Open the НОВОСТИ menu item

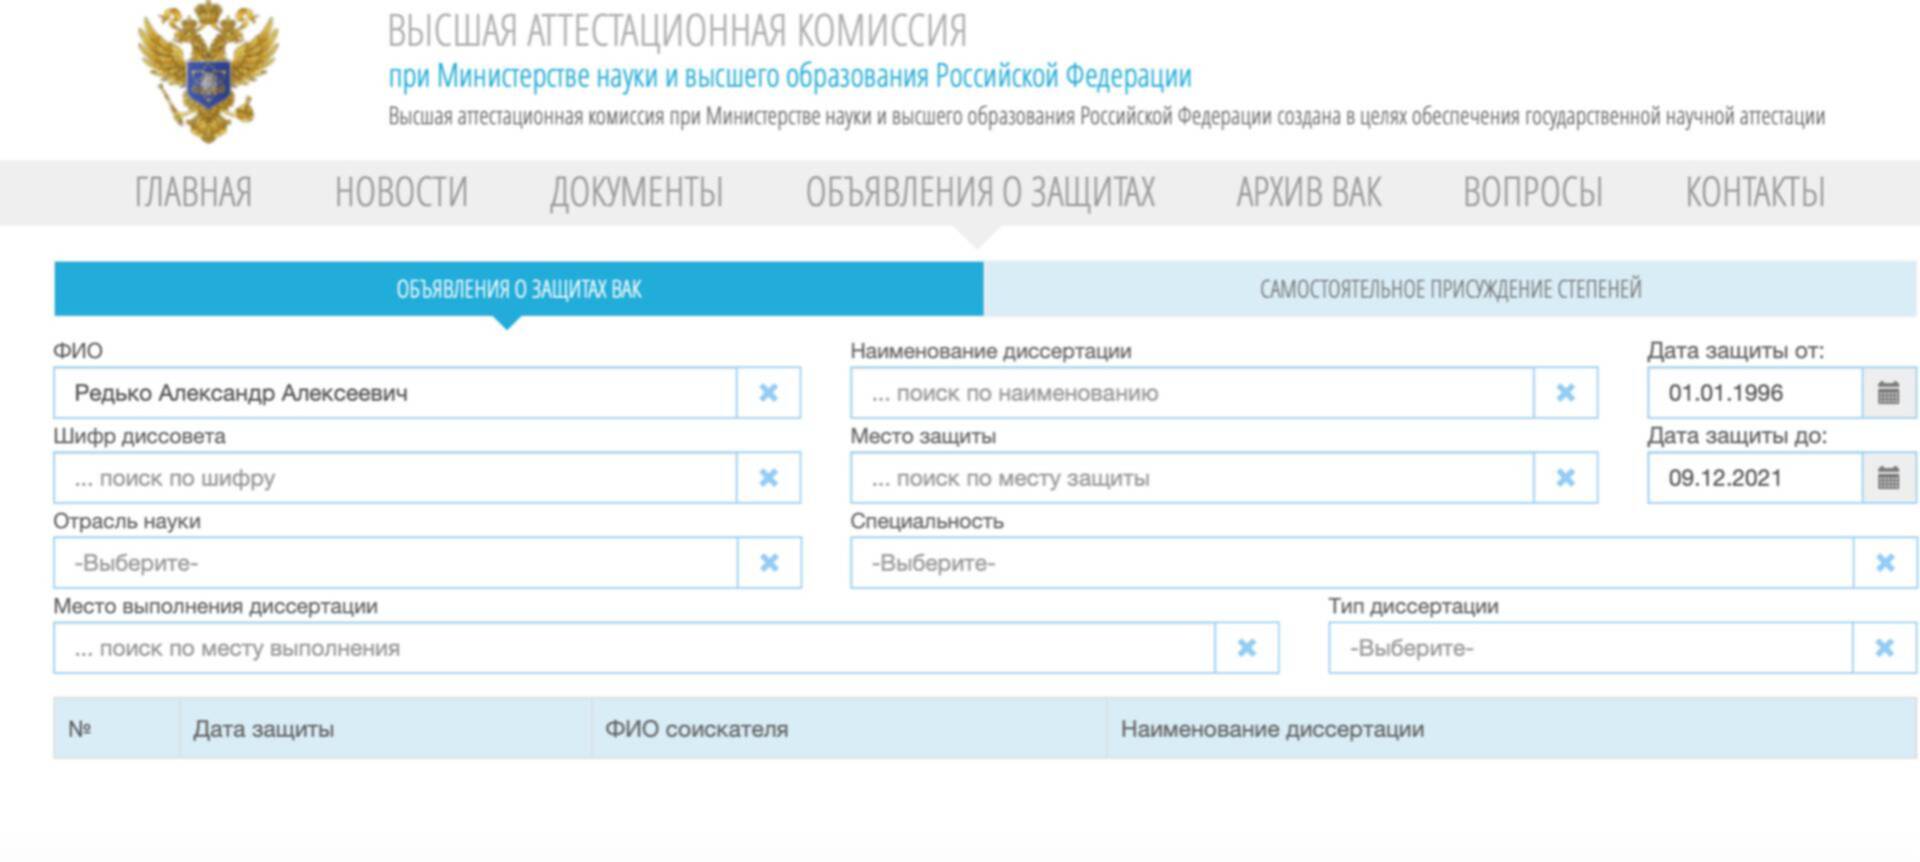tap(401, 192)
